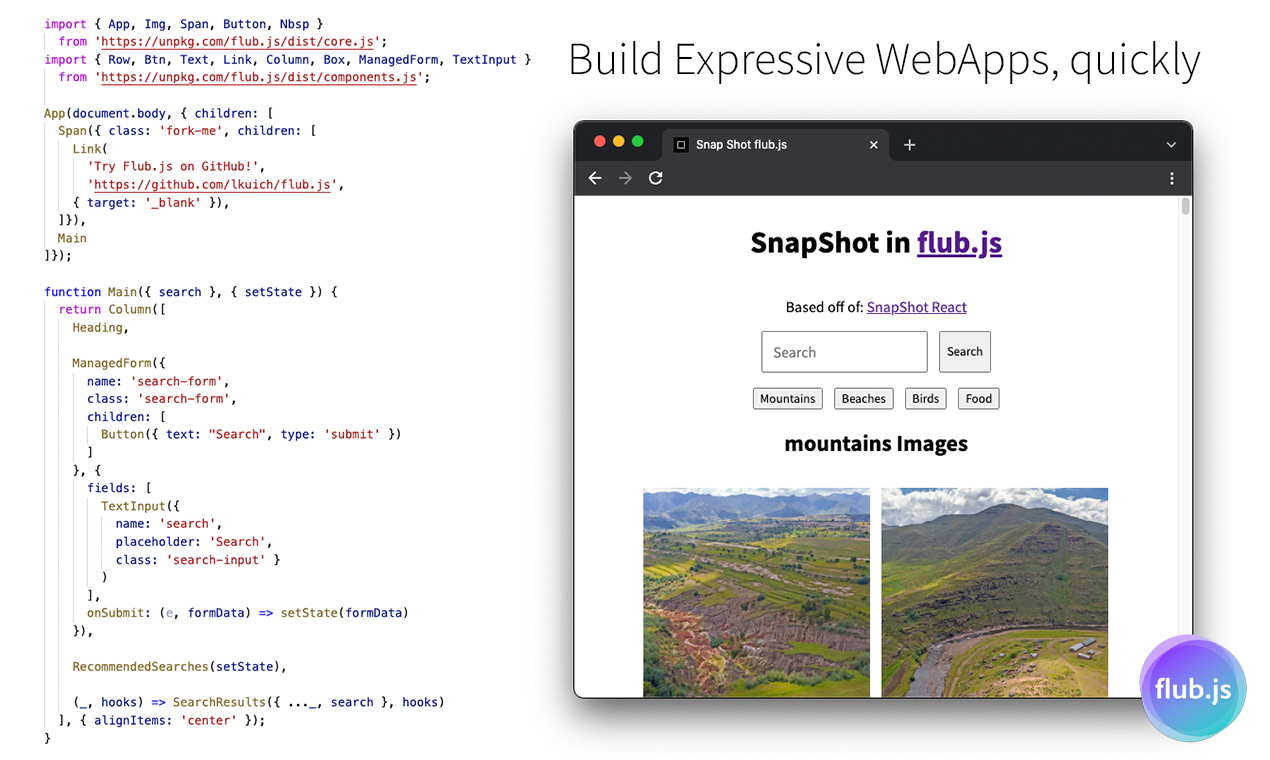This screenshot has width=1270, height=760.
Task: Open the flub.js link in the heading
Action: [959, 243]
